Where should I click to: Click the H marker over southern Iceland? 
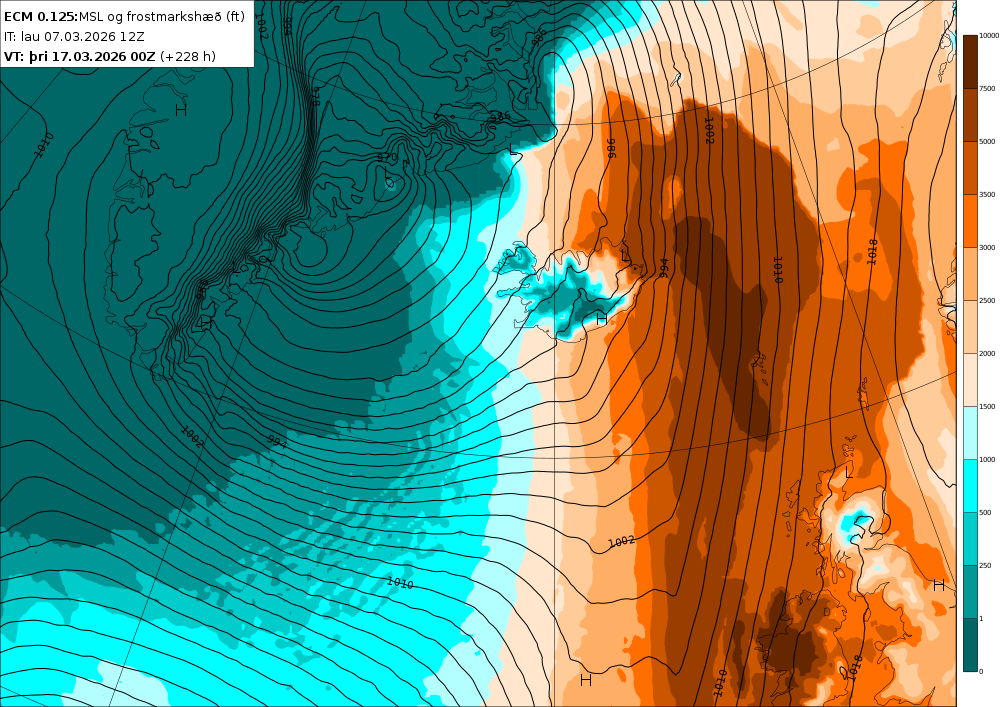pyautogui.click(x=601, y=318)
